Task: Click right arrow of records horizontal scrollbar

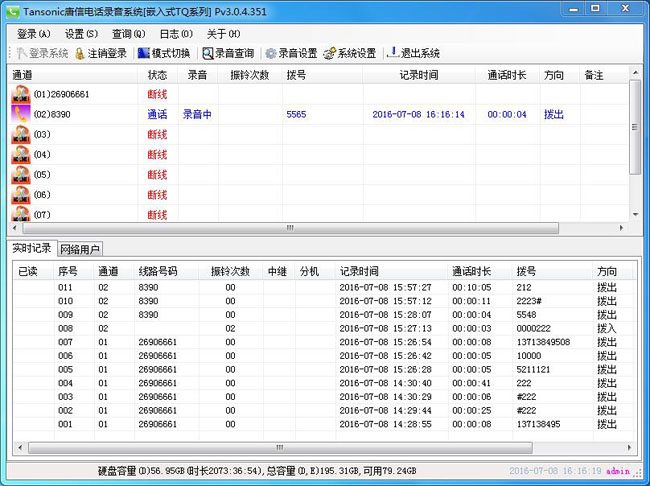Action: [630, 447]
